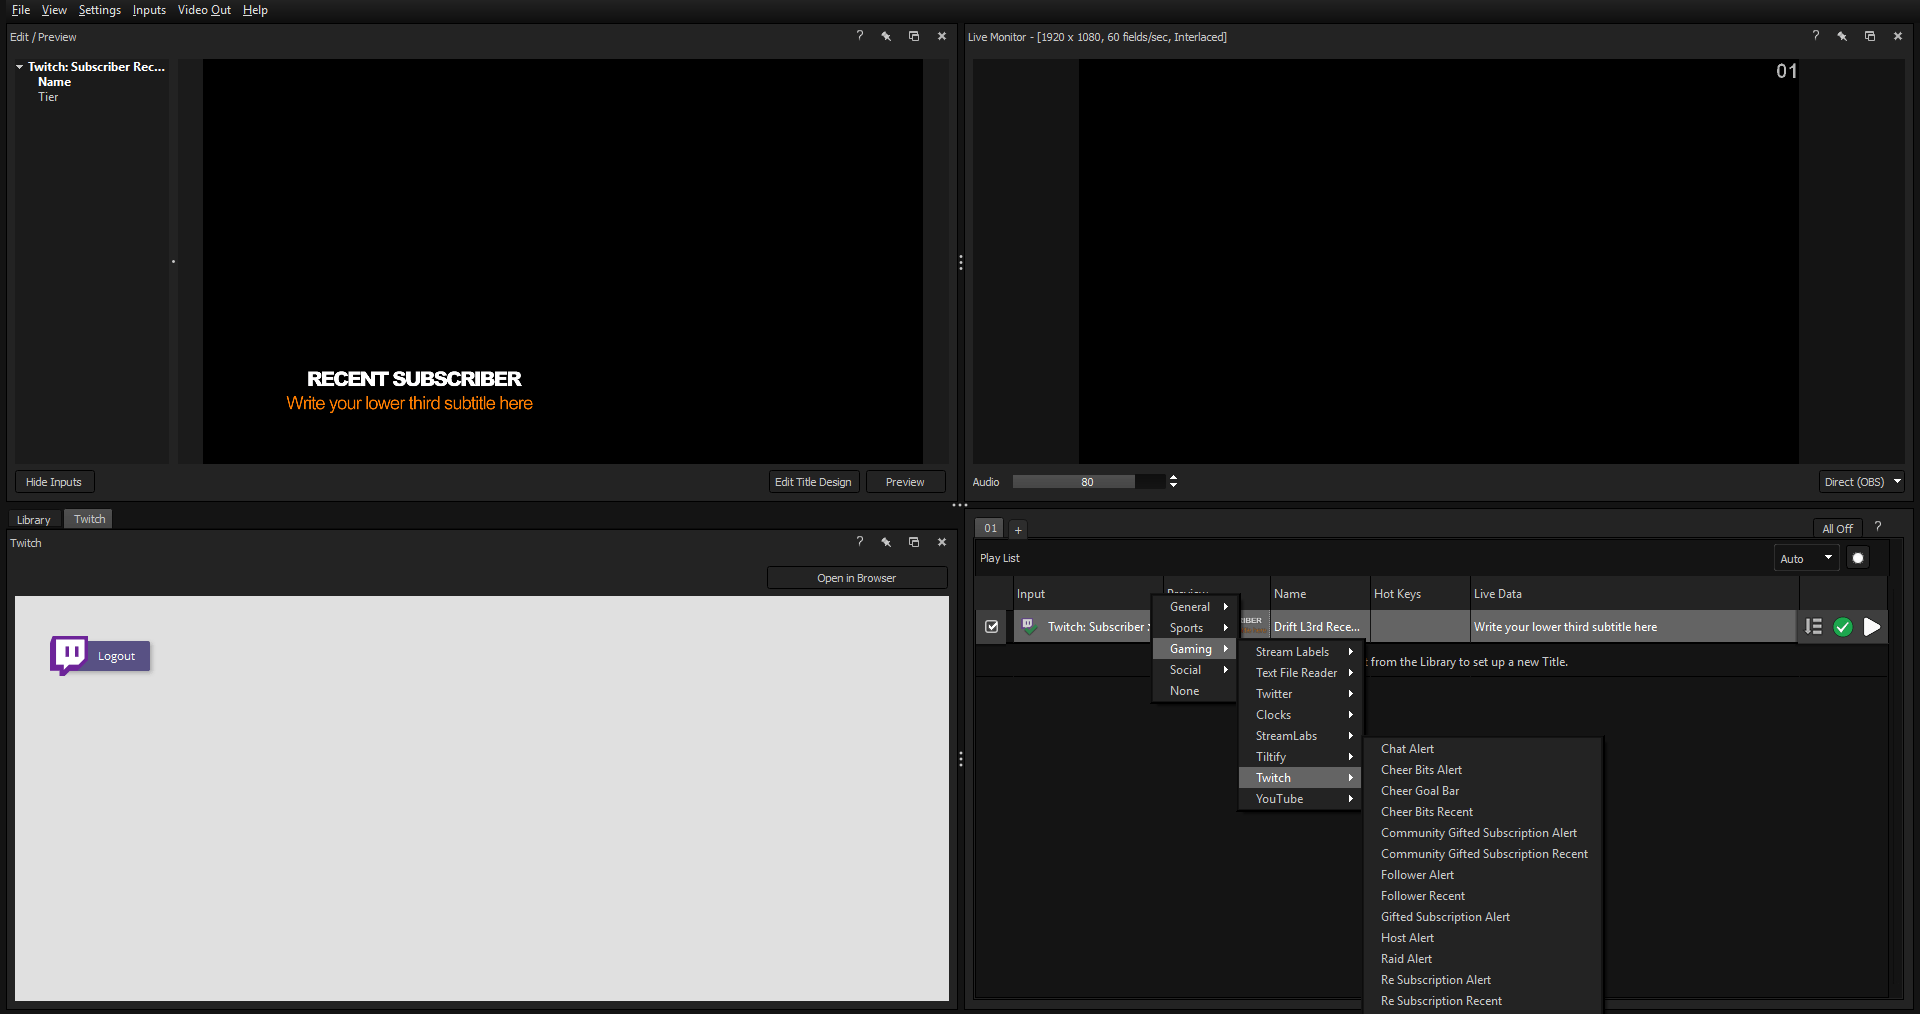The width and height of the screenshot is (1920, 1014).
Task: Float the Edit / Preview panel window
Action: [x=913, y=36]
